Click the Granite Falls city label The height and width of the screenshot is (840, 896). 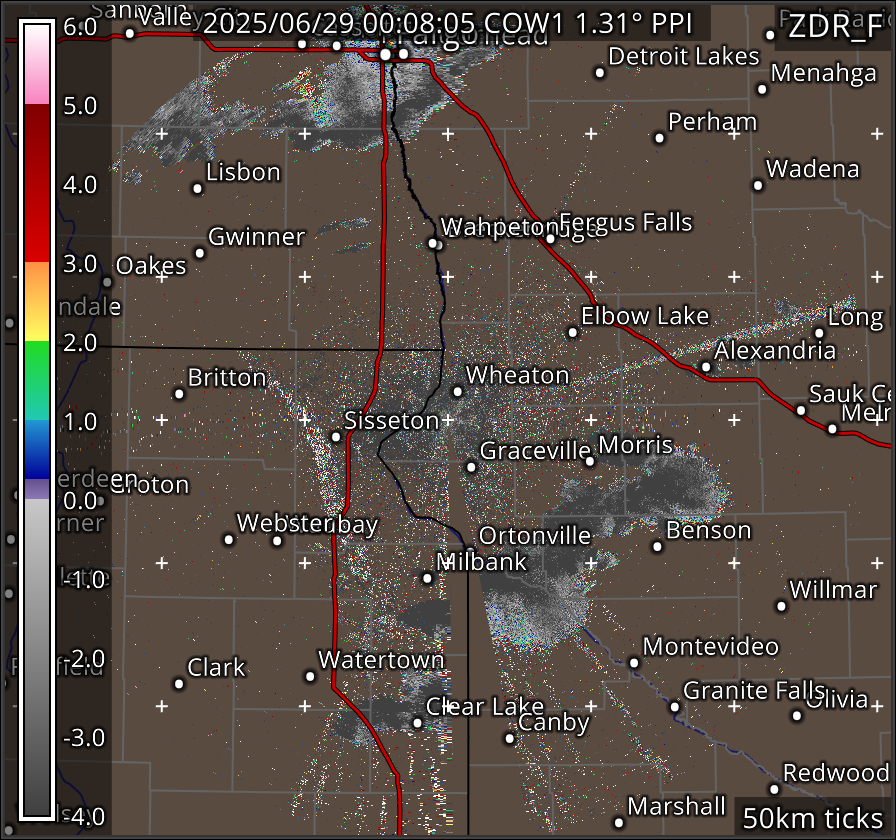point(754,691)
